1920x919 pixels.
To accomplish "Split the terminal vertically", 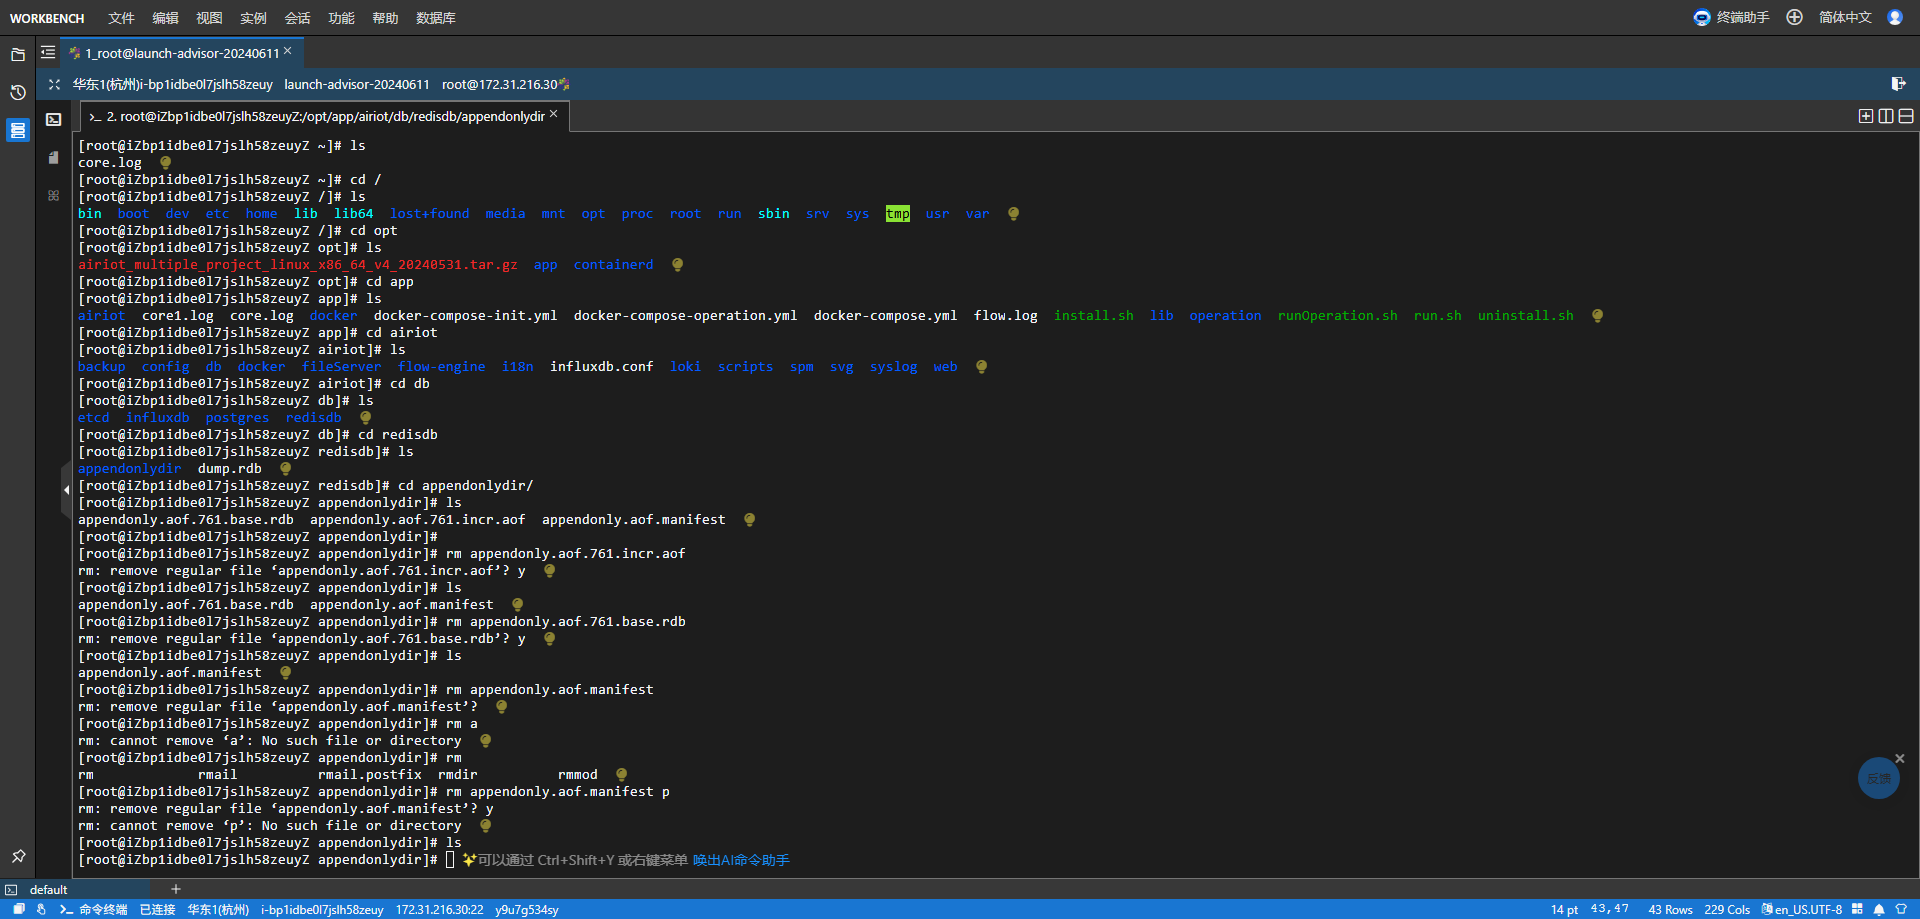I will coord(1886,116).
